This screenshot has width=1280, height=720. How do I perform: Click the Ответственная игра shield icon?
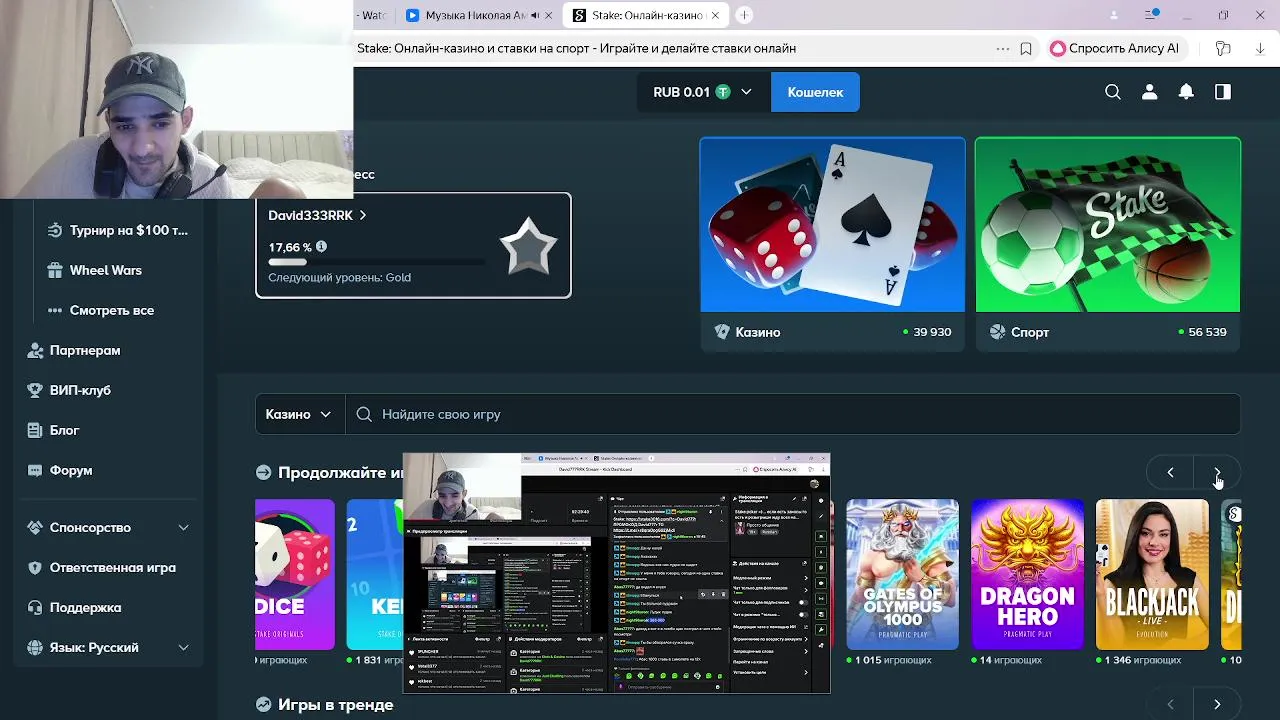[35, 567]
